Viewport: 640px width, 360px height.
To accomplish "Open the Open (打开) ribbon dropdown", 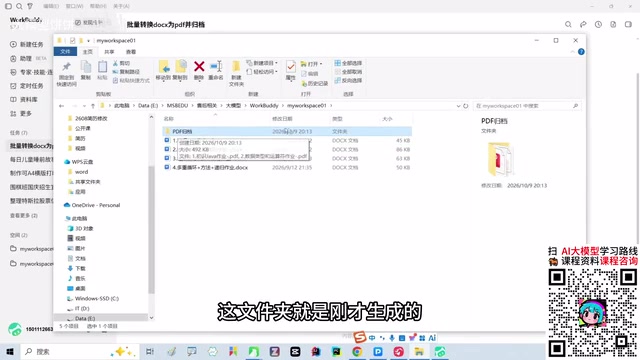I will tap(311, 64).
